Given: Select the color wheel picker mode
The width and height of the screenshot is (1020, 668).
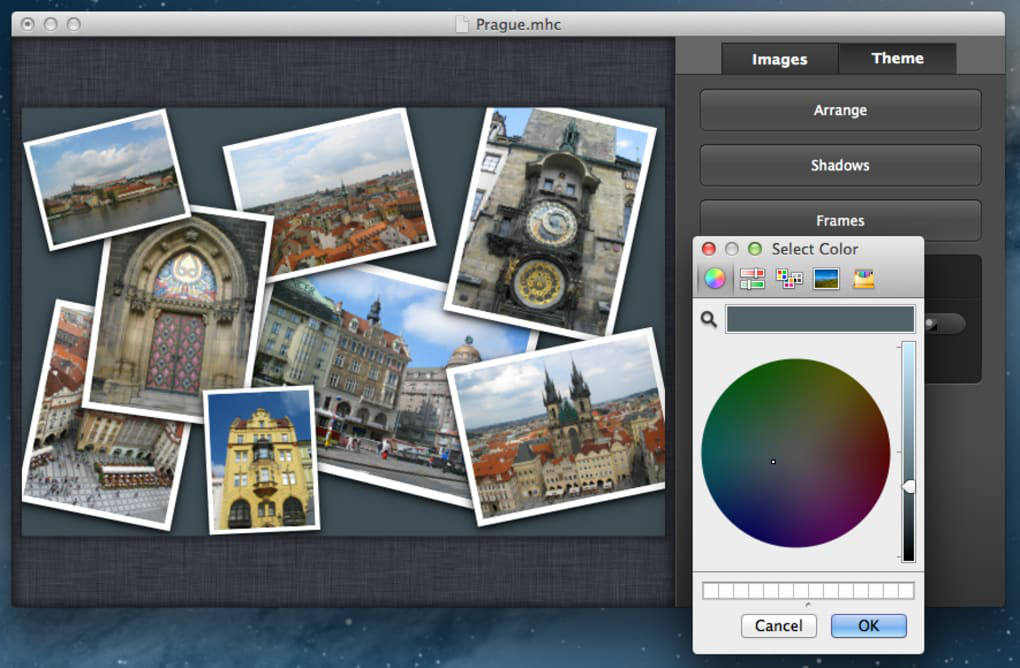Looking at the screenshot, I should 714,279.
